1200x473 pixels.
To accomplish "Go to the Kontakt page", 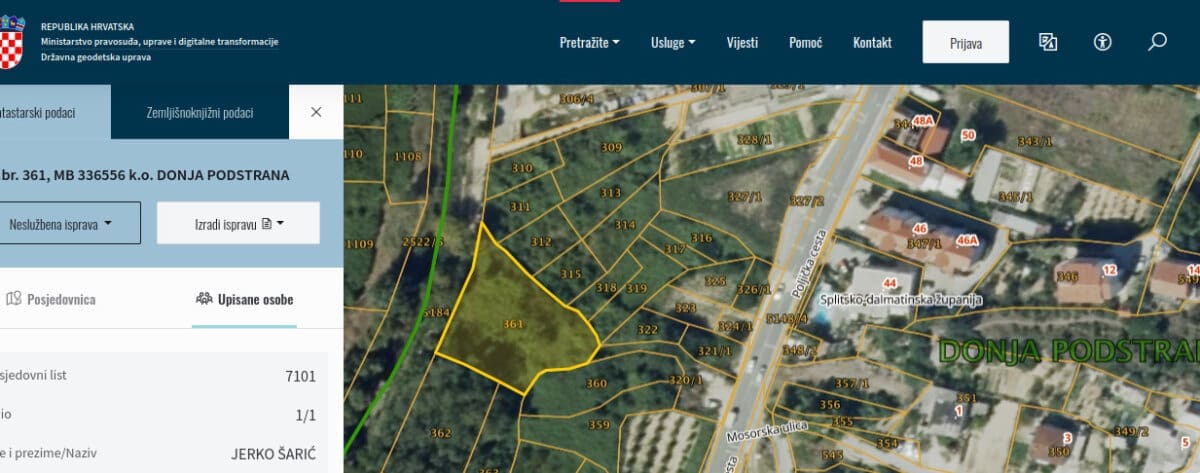I will point(872,43).
